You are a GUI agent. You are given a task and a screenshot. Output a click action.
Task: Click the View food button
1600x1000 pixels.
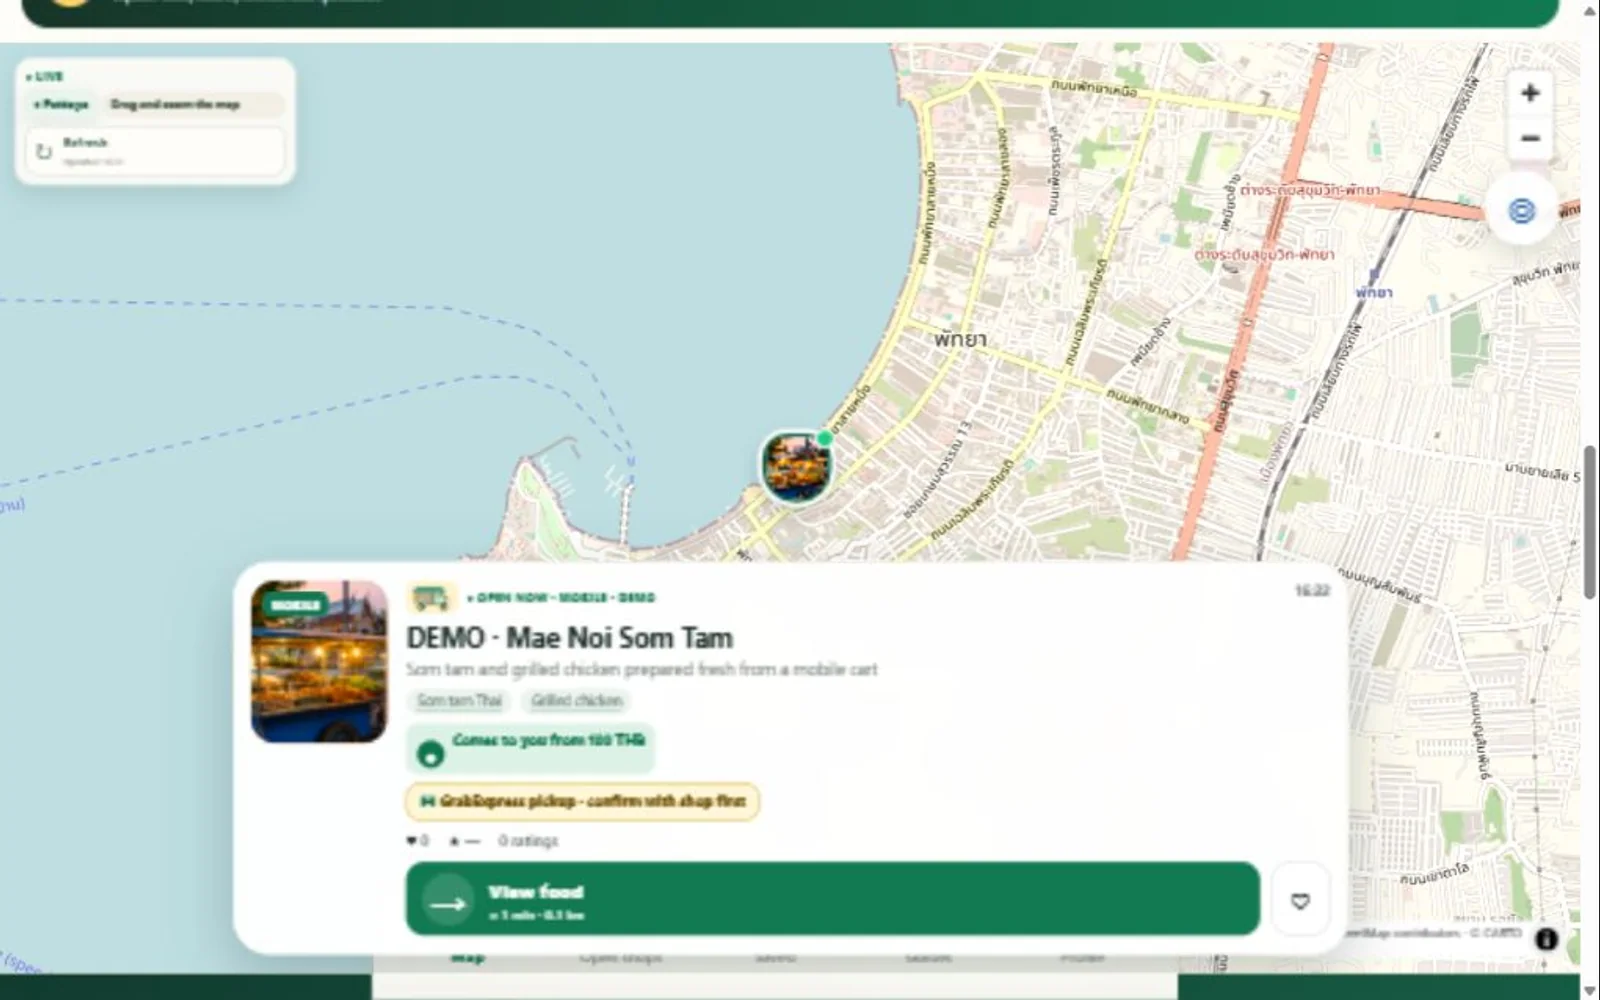click(832, 900)
